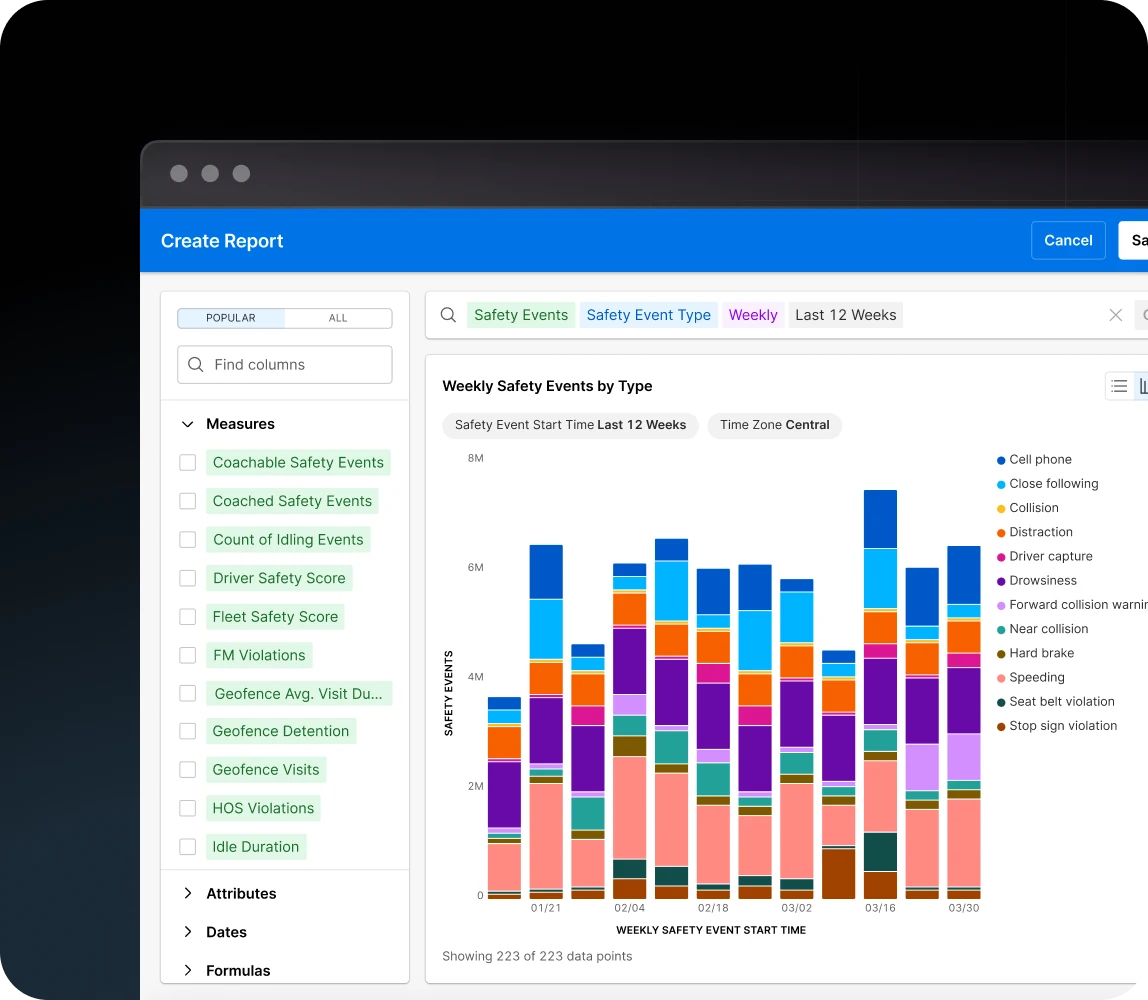Viewport: 1148px width, 1000px height.
Task: Click the first window control dot
Action: pos(179,173)
